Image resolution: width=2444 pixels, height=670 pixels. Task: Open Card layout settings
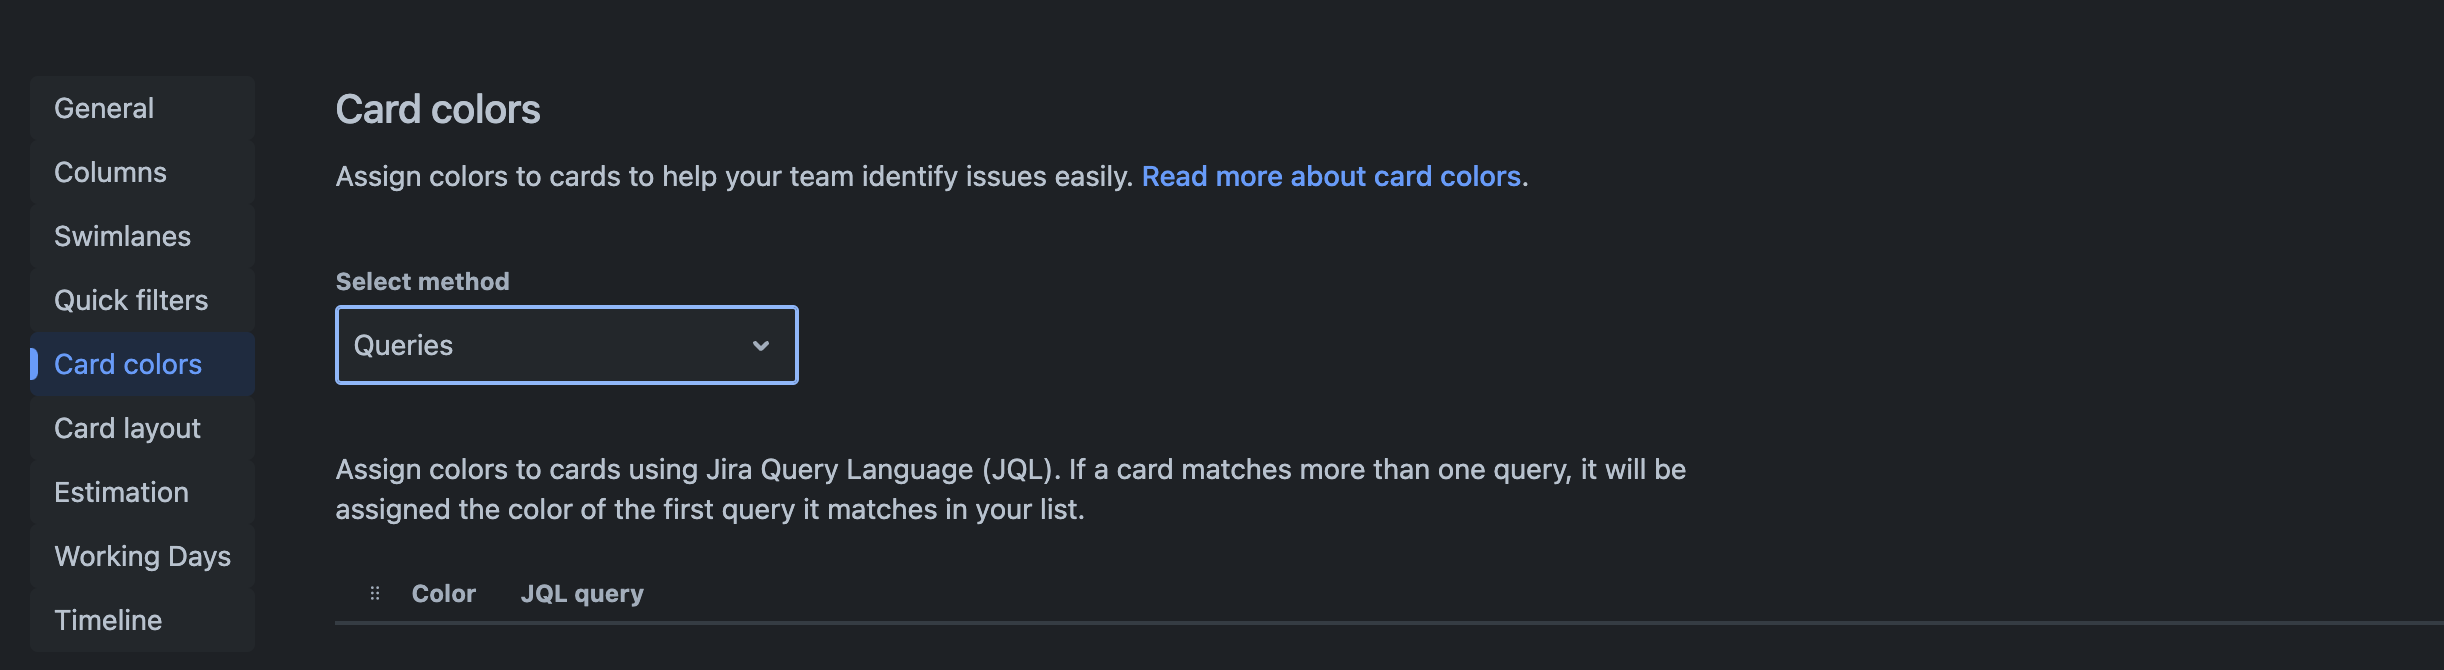[x=126, y=428]
